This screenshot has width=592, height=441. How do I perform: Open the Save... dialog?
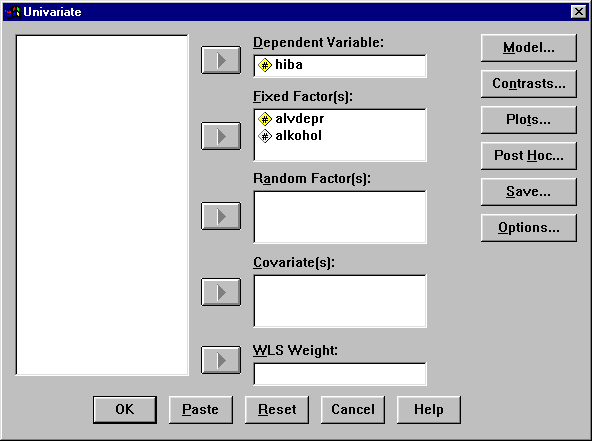click(x=529, y=192)
